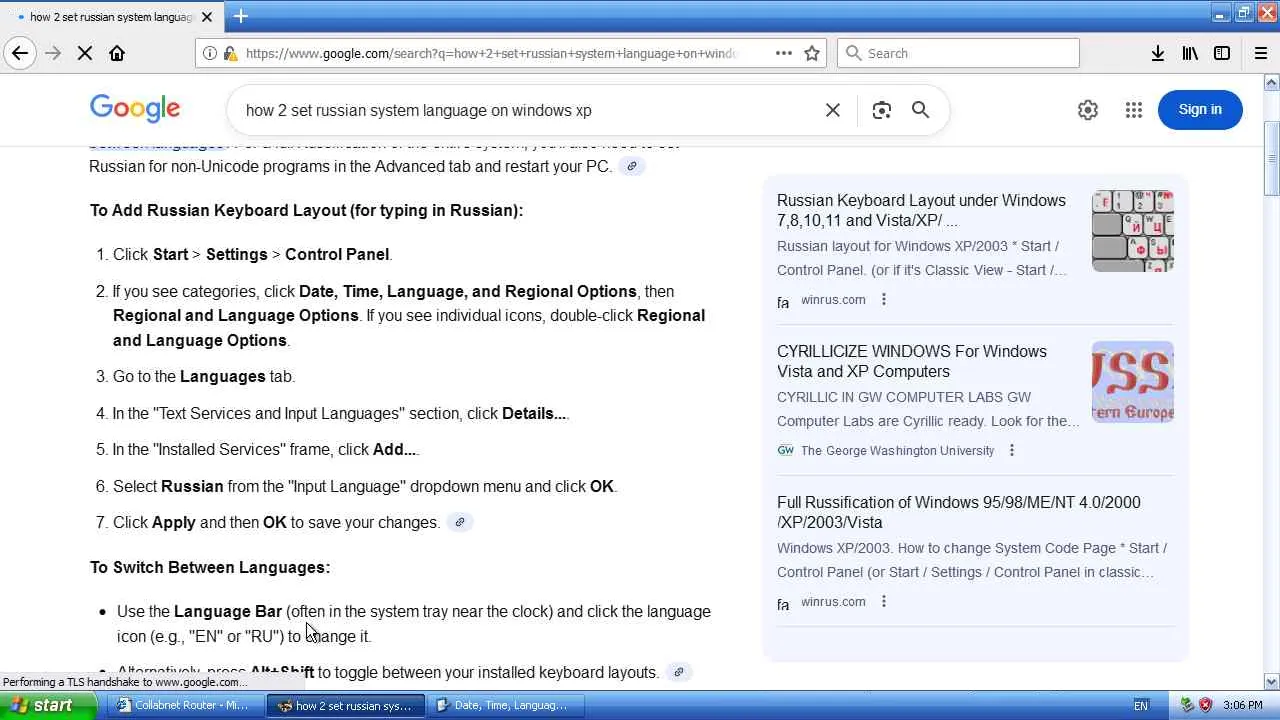Open source link after 'restart your PC'
The width and height of the screenshot is (1280, 720).
(x=632, y=166)
